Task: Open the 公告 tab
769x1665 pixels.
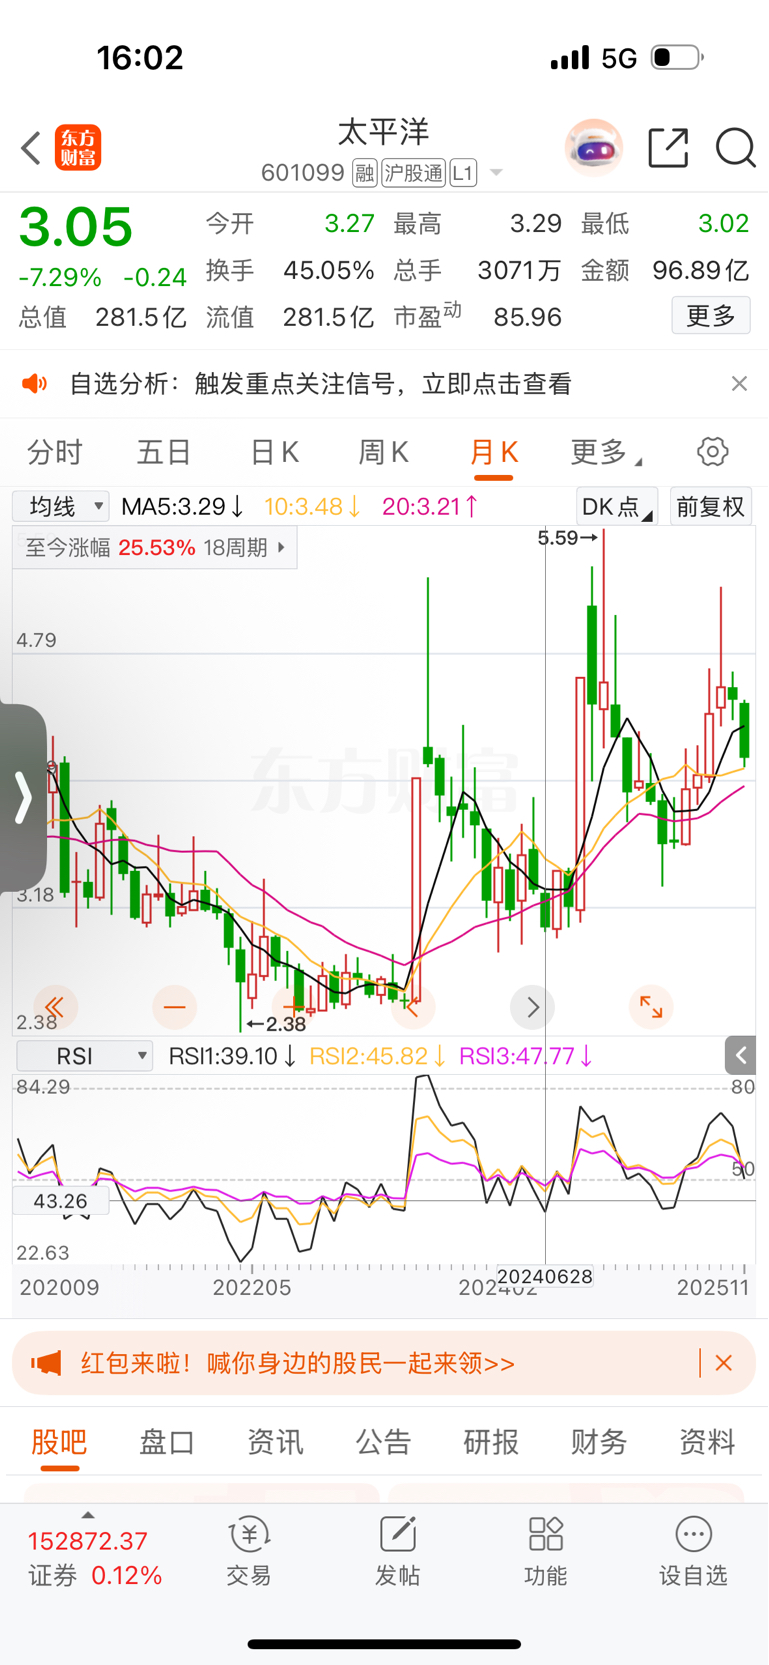Action: click(383, 1442)
